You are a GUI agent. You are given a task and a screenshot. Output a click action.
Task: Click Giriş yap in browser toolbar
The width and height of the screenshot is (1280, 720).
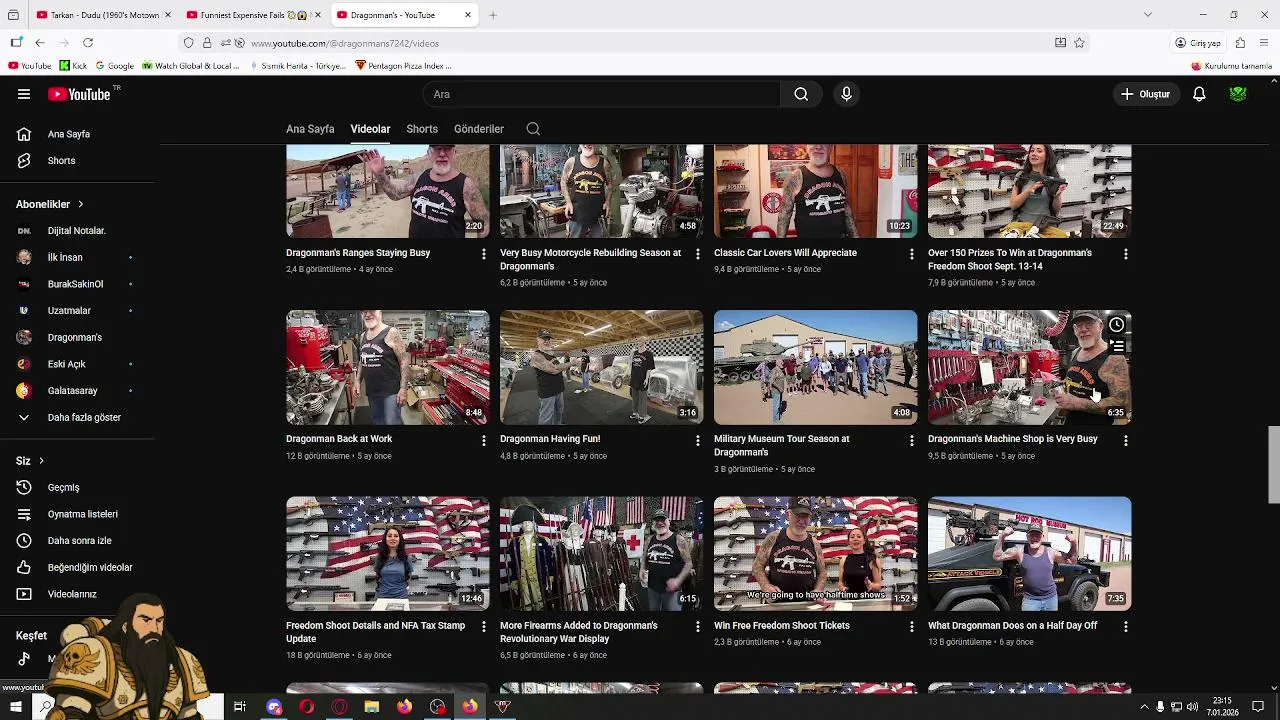(1198, 43)
